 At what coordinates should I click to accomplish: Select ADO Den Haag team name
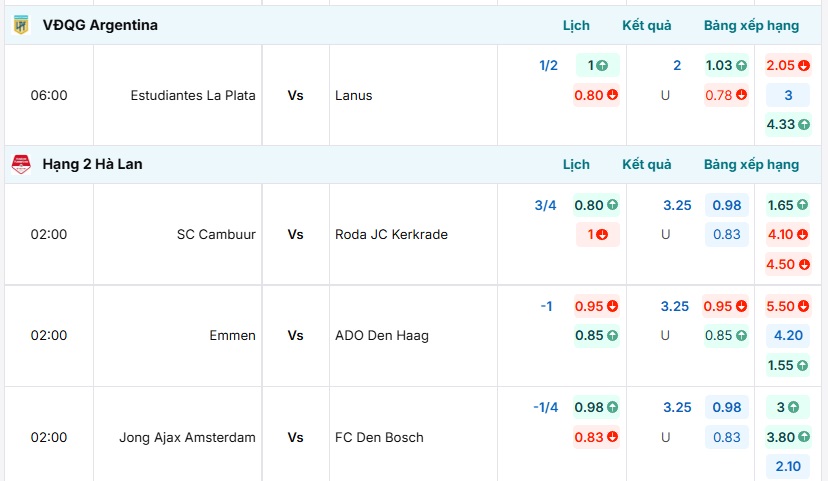[382, 336]
